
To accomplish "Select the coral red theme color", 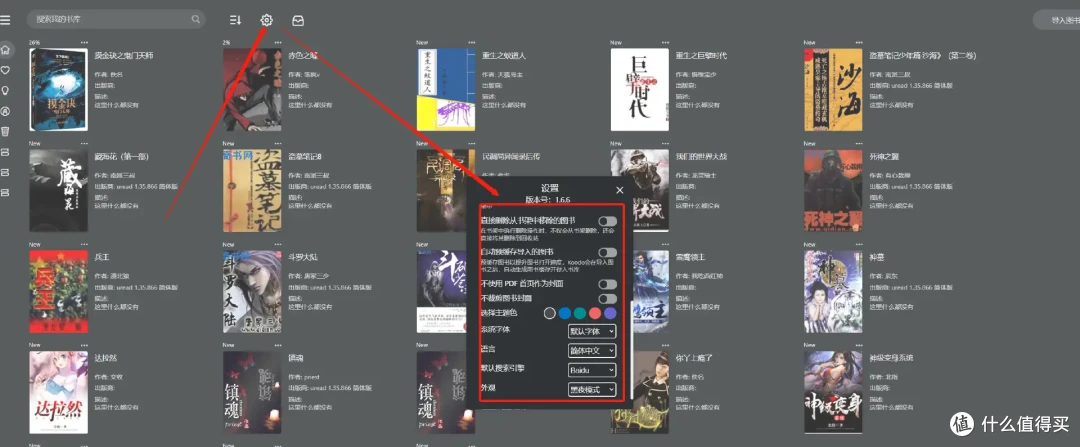I will pyautogui.click(x=595, y=313).
